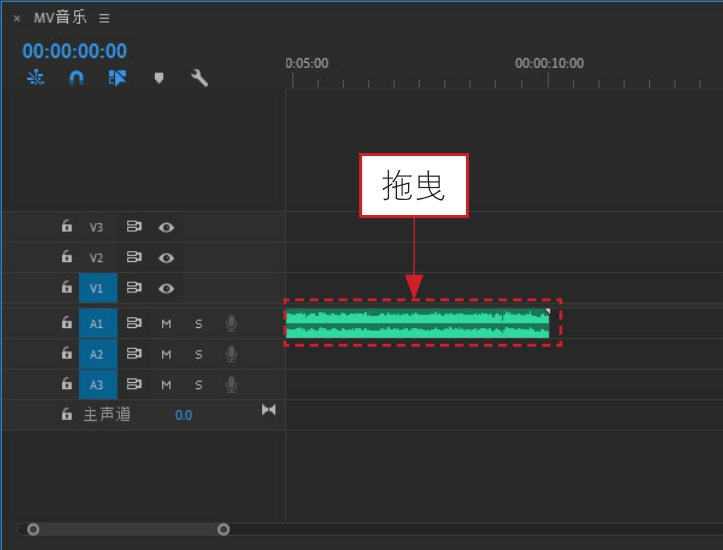Click track target button A1

coord(98,324)
